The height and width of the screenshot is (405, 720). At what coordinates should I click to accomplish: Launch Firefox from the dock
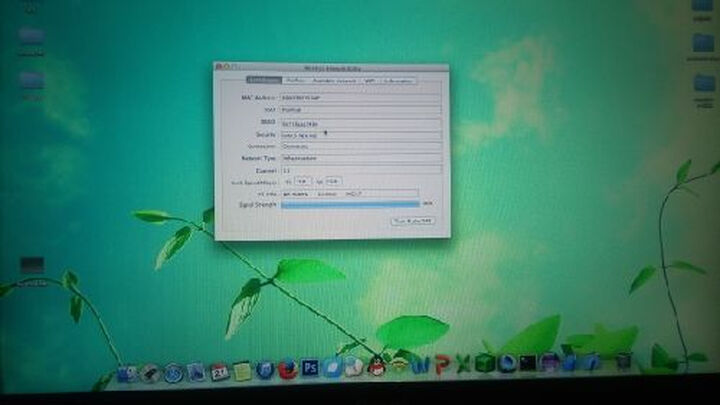[x=287, y=369]
